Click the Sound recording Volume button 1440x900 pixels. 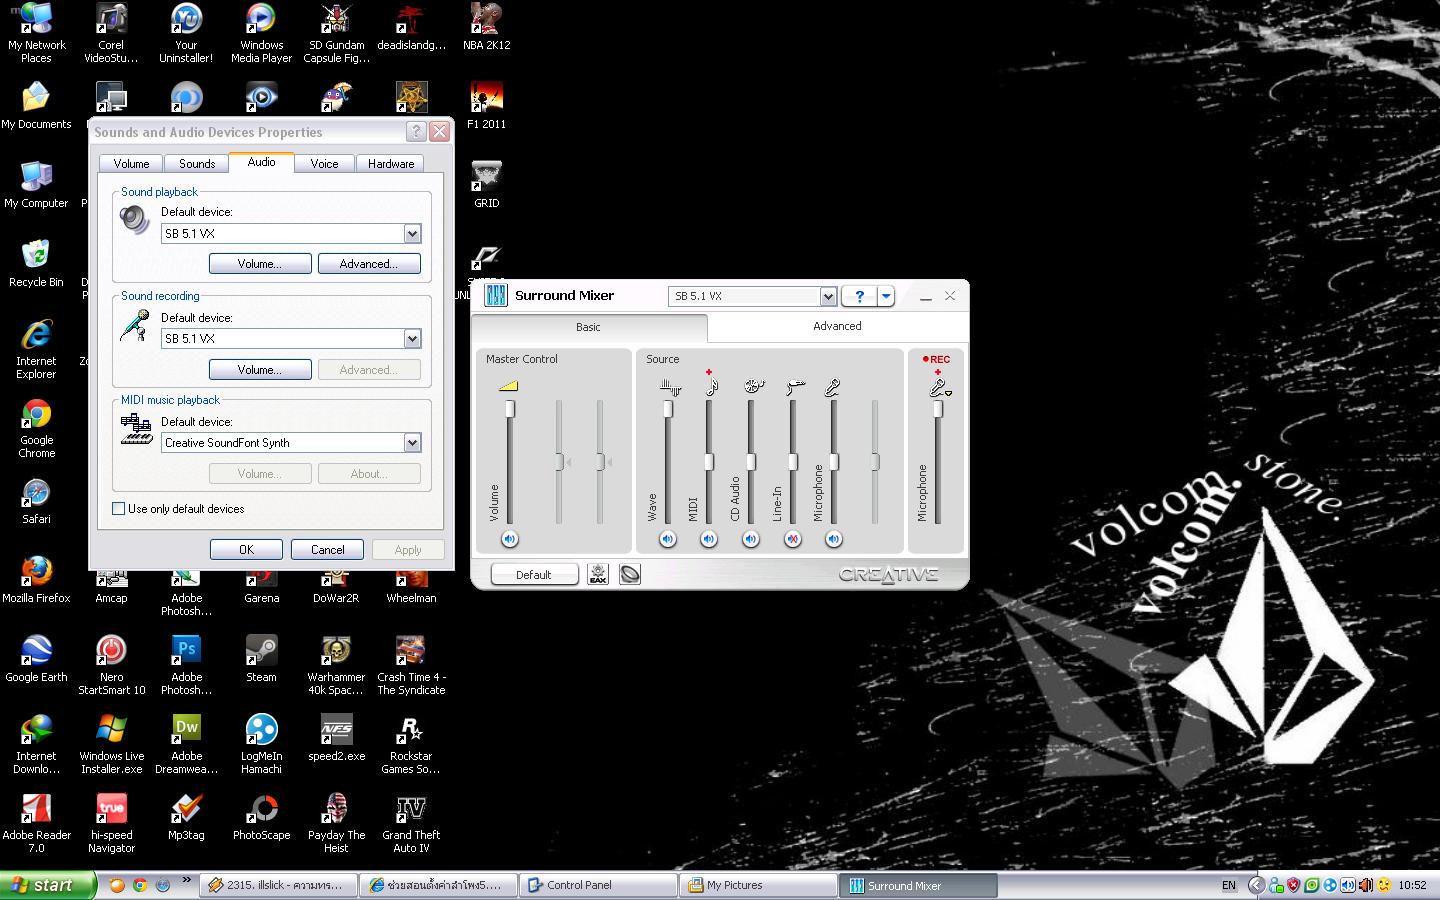[x=260, y=370]
